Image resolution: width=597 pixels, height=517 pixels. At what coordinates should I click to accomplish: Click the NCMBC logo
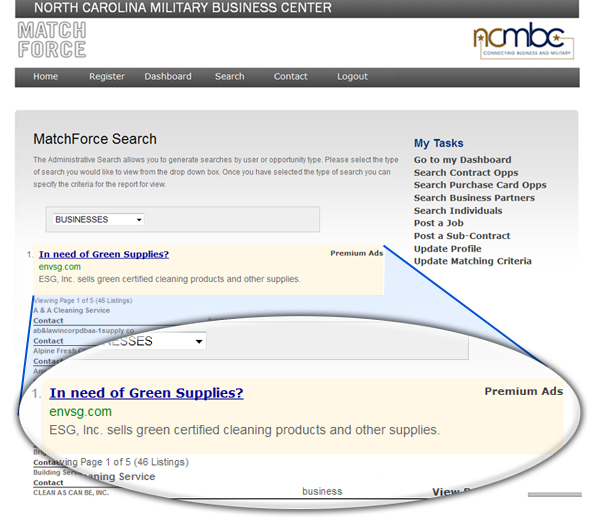[x=524, y=41]
